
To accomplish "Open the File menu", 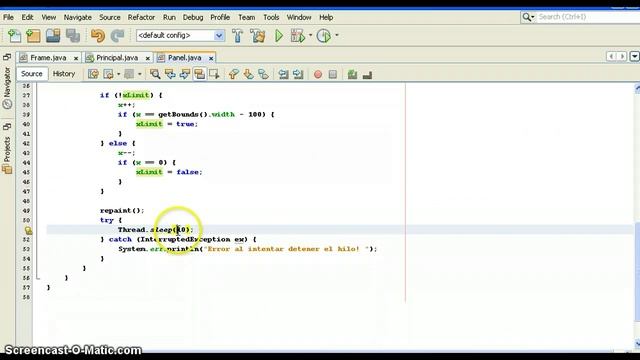I will point(8,17).
